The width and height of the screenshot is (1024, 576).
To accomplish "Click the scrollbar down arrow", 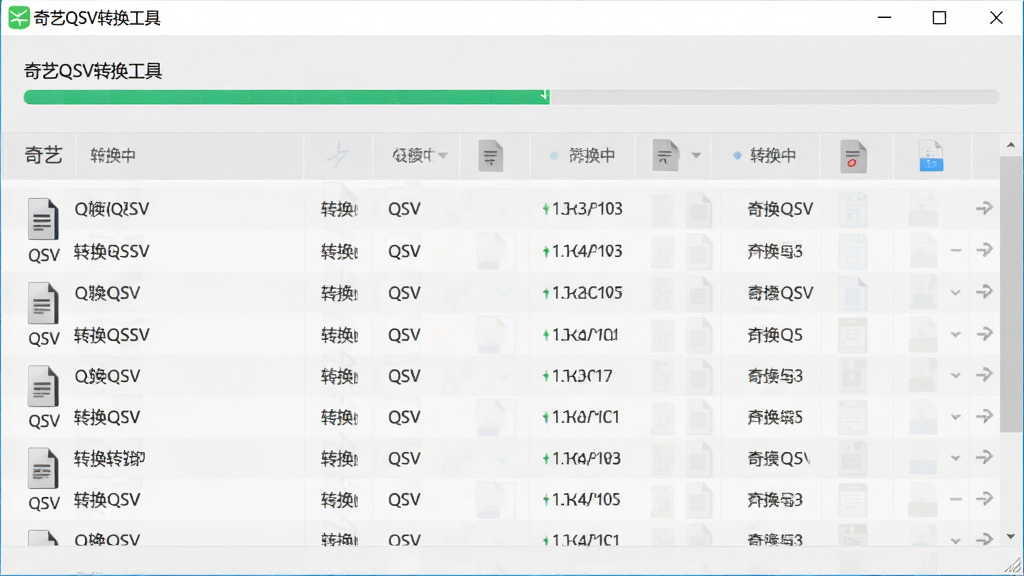I will pos(1011,537).
